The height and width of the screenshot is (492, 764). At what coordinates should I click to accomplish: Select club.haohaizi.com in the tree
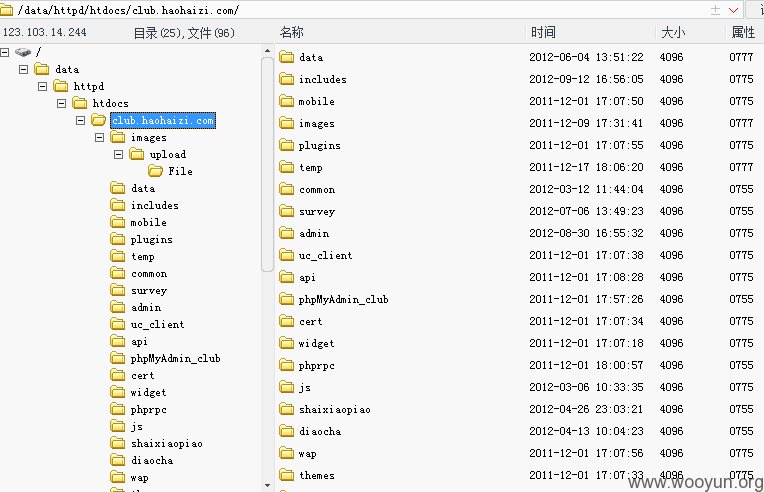click(163, 120)
